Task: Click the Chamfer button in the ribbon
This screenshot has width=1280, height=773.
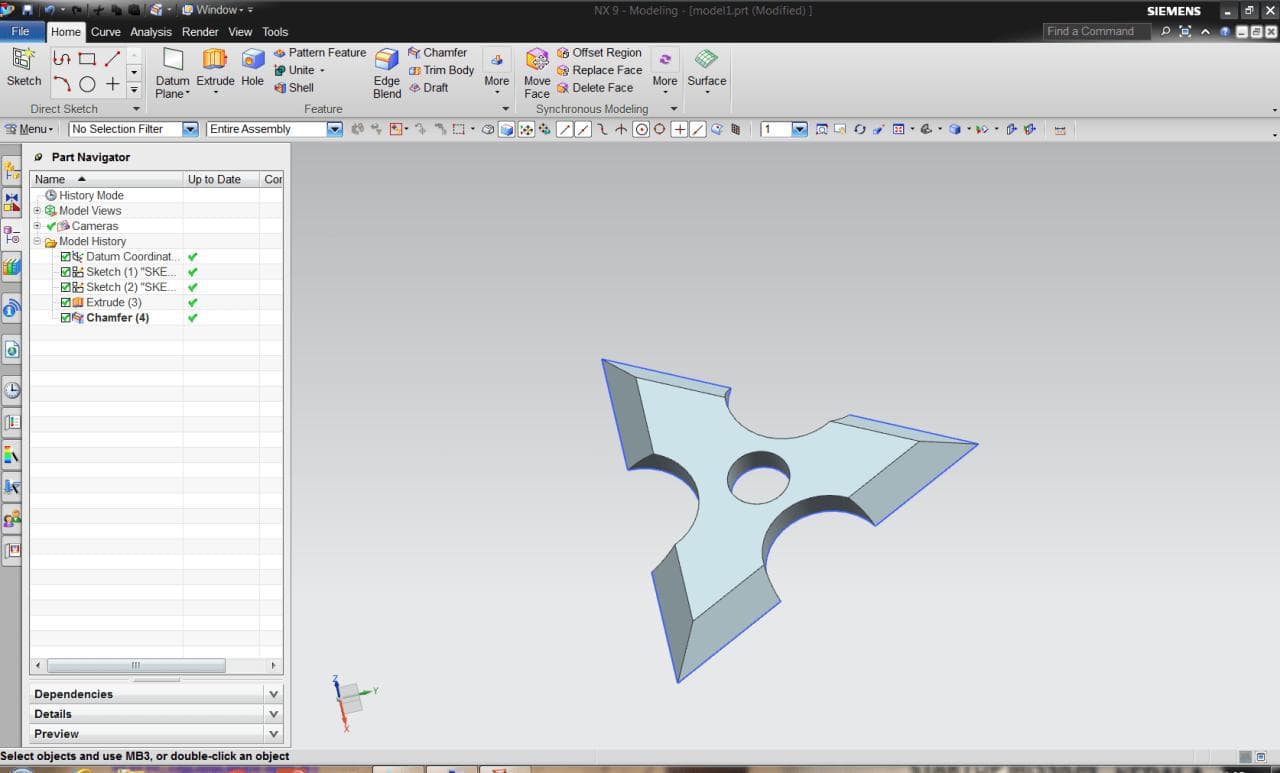Action: pos(438,53)
